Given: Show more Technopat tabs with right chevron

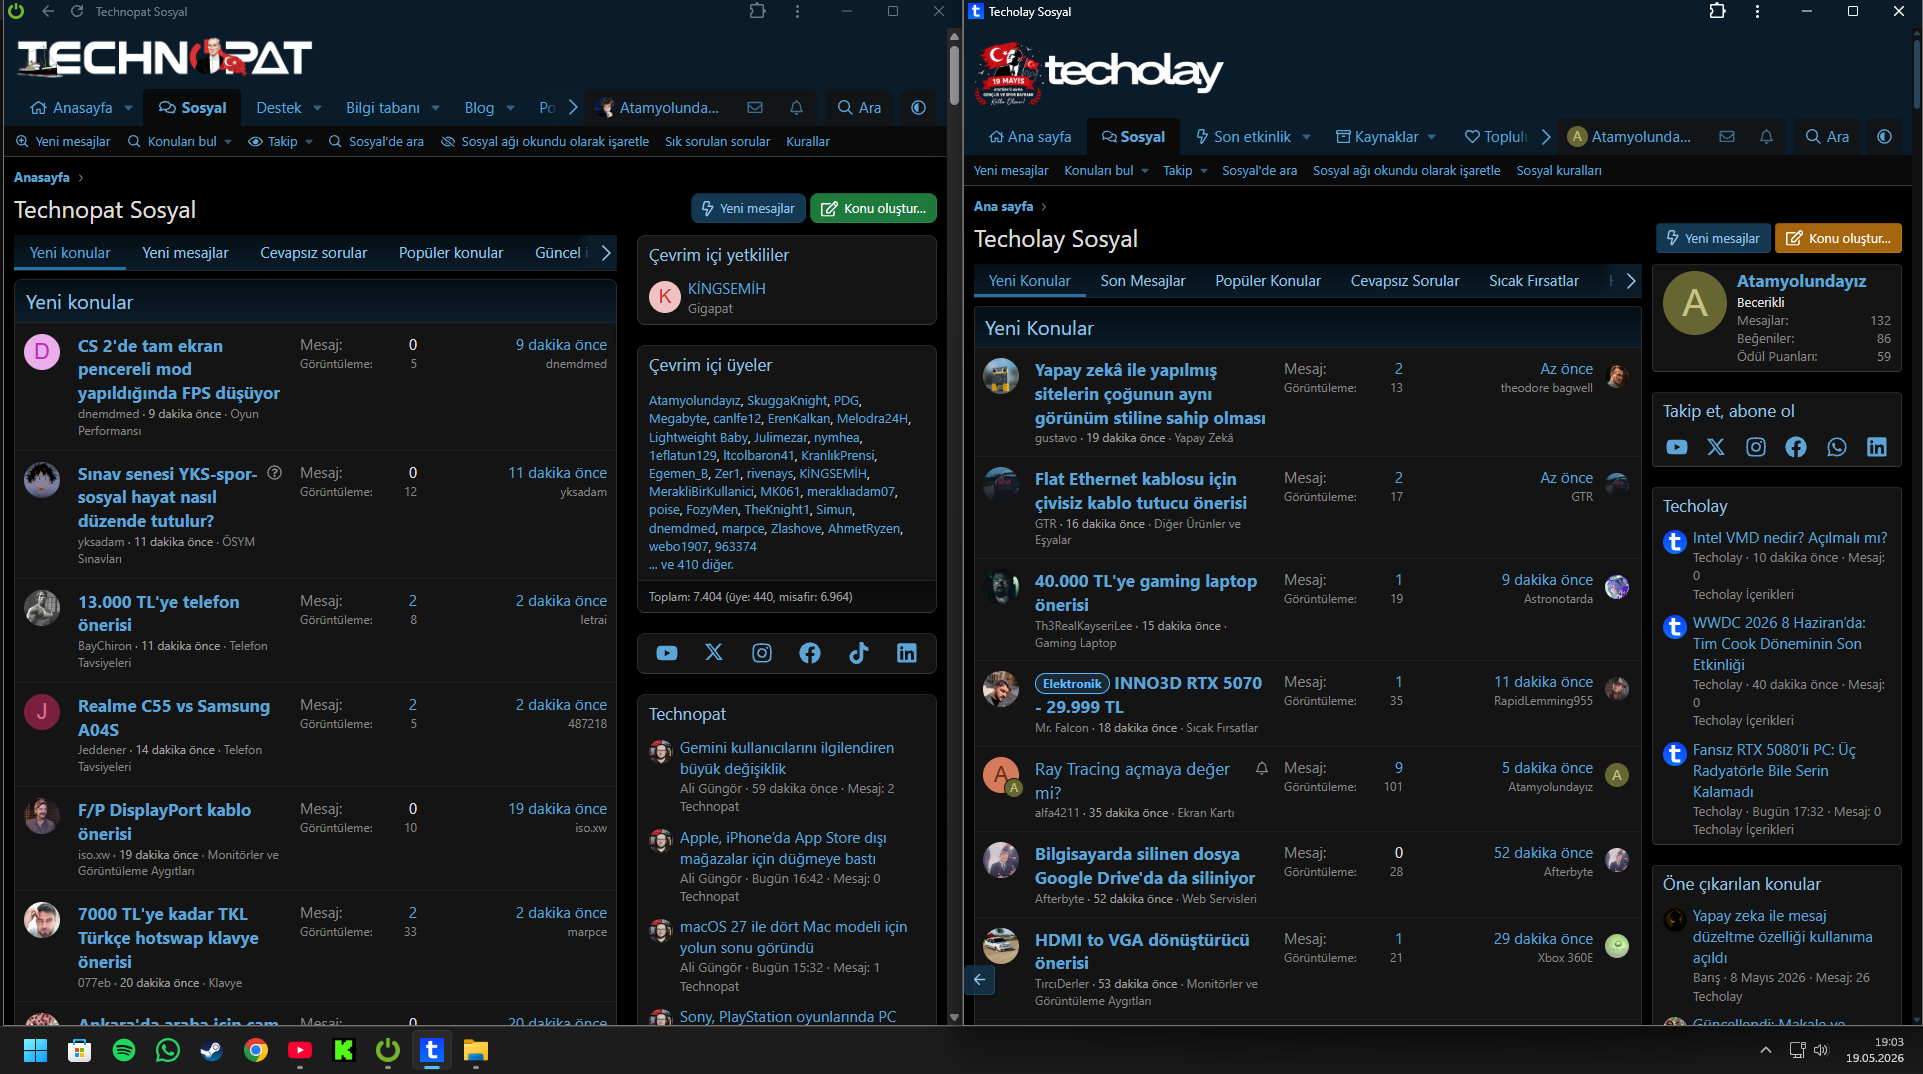Looking at the screenshot, I should point(606,253).
